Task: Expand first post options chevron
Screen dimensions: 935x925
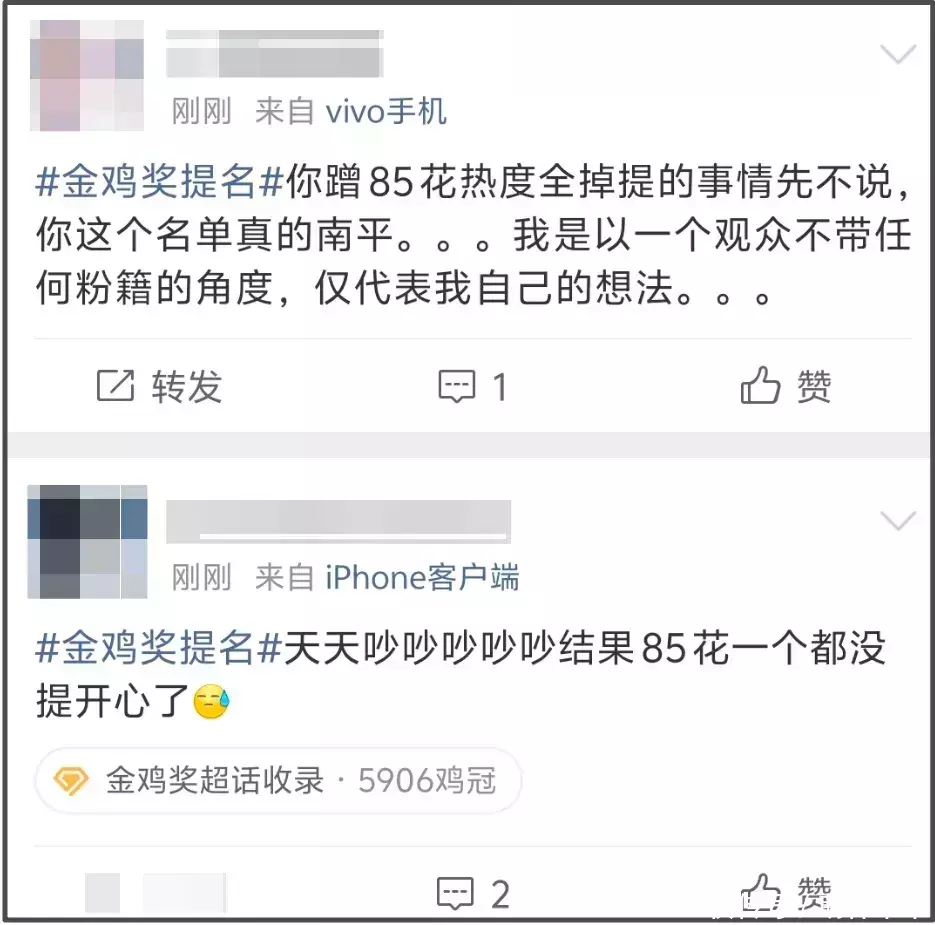Action: click(x=898, y=54)
